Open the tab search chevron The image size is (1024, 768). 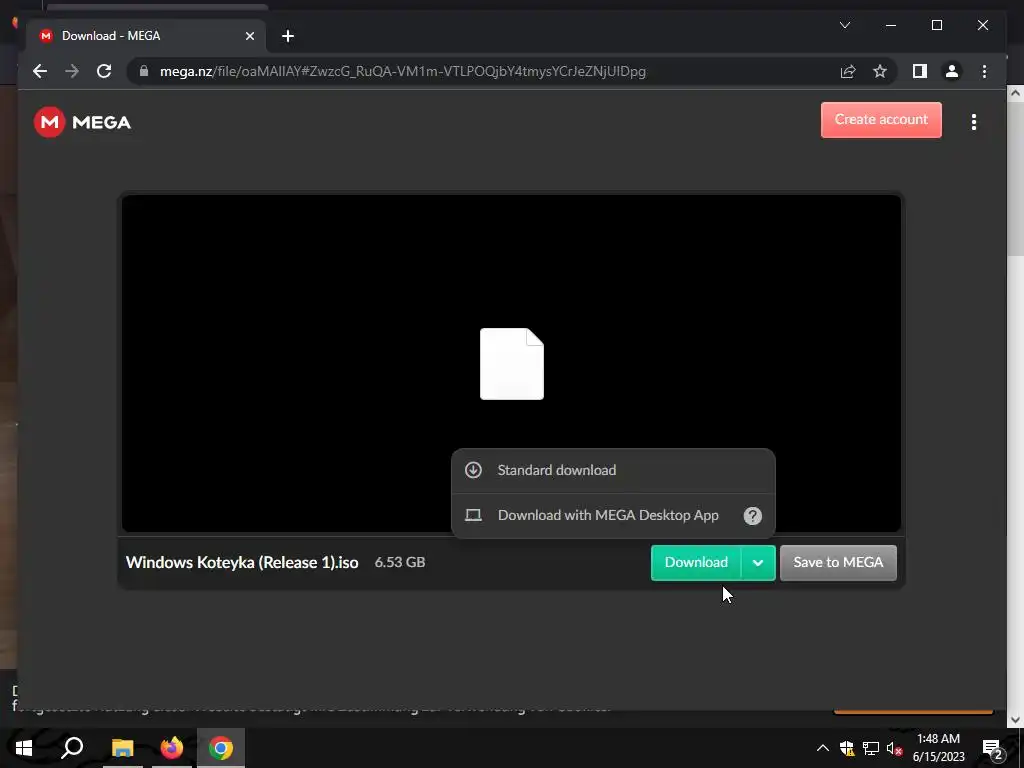click(844, 25)
